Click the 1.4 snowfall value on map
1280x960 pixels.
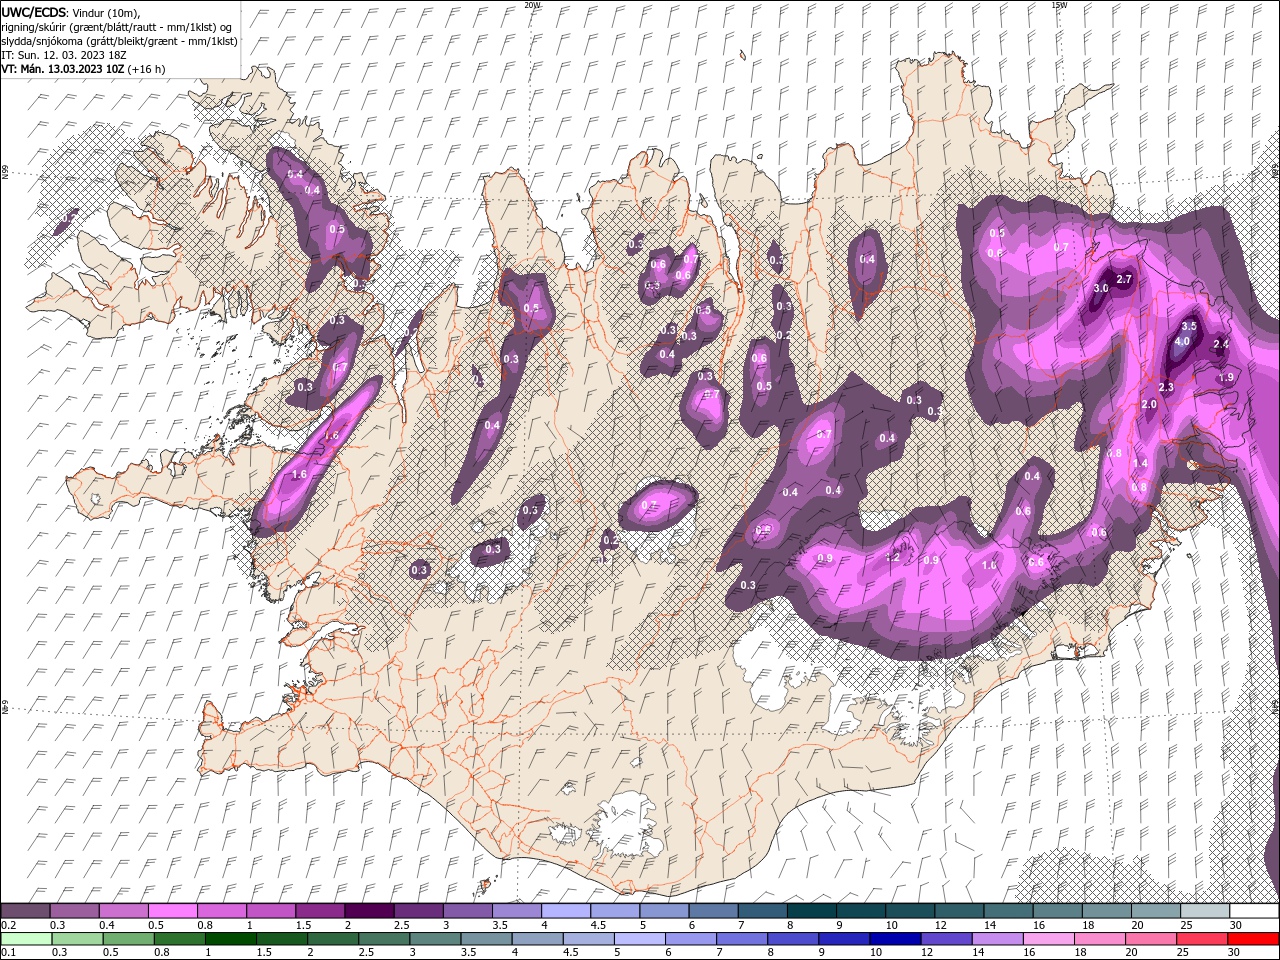1141,464
